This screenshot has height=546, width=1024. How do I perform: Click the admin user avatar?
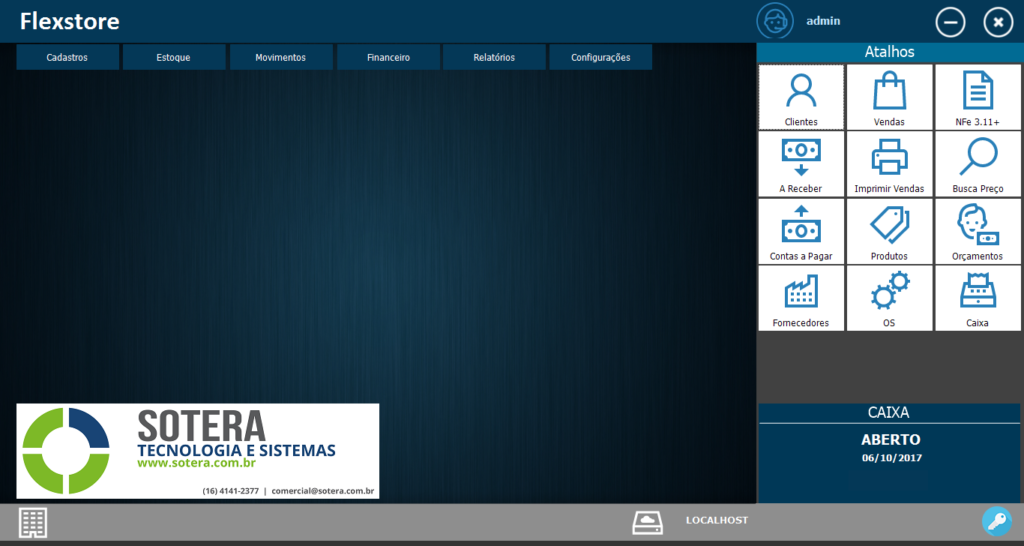(x=773, y=21)
